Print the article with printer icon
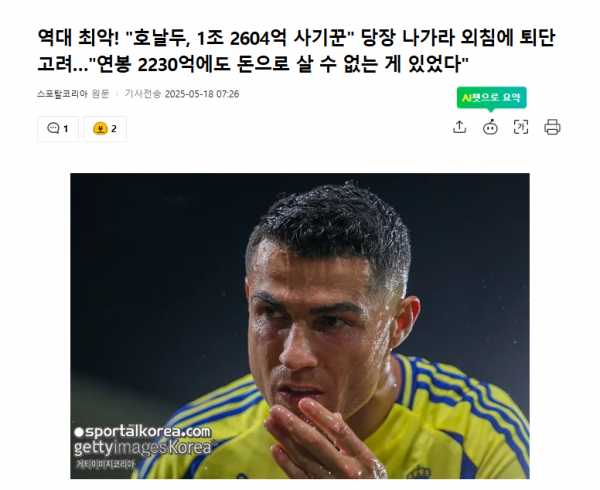 pyautogui.click(x=552, y=127)
